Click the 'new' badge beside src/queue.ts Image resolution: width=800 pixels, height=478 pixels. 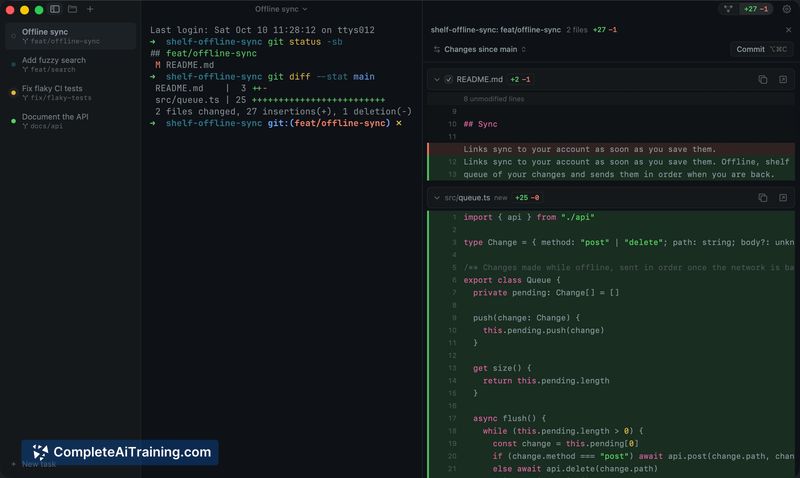pyautogui.click(x=501, y=198)
